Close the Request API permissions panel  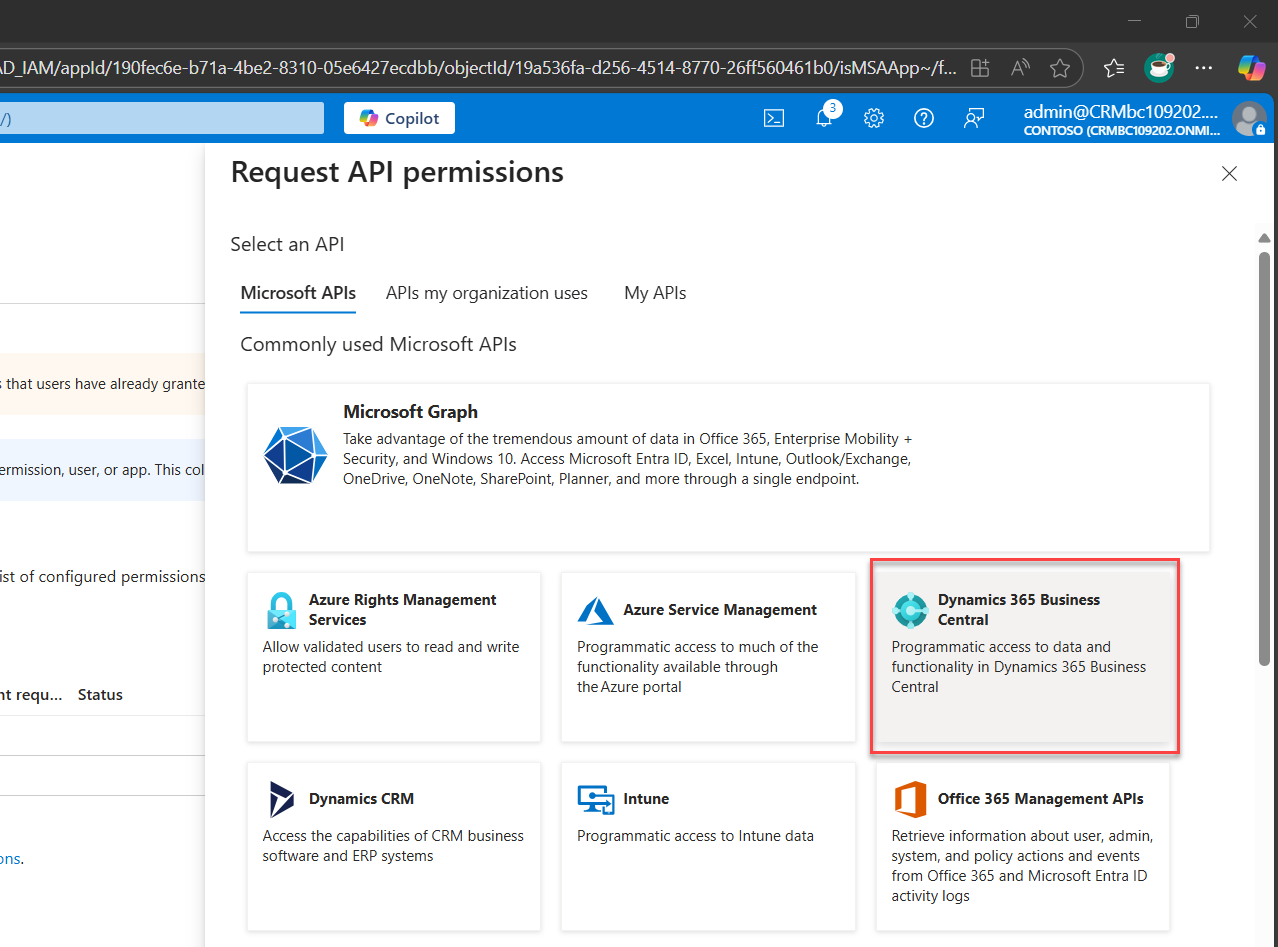pyautogui.click(x=1229, y=174)
